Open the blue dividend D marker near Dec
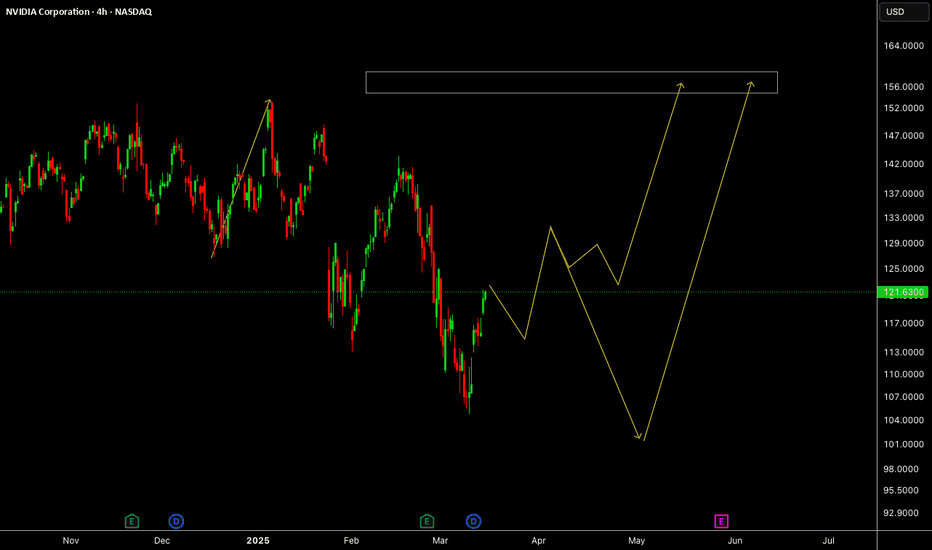 tap(176, 521)
